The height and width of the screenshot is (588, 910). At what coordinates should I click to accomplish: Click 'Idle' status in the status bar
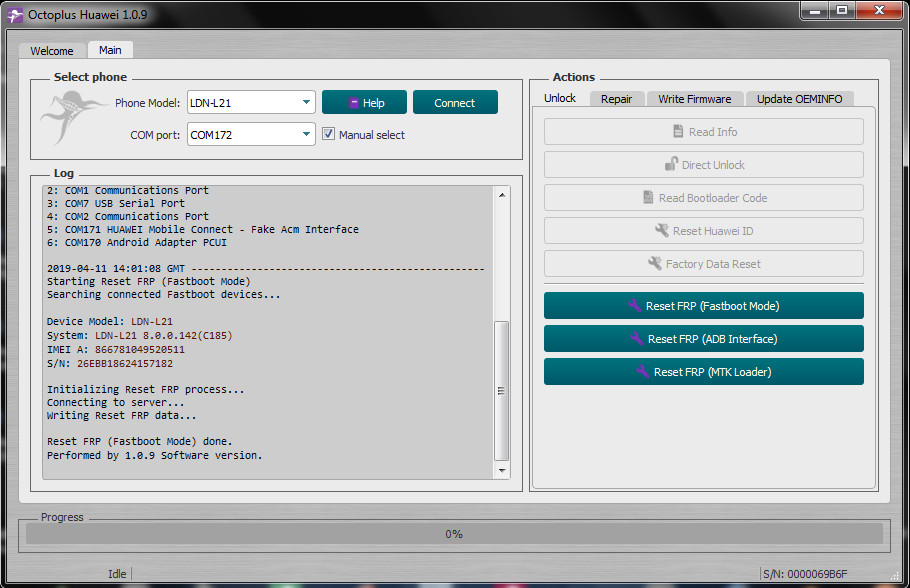(117, 573)
